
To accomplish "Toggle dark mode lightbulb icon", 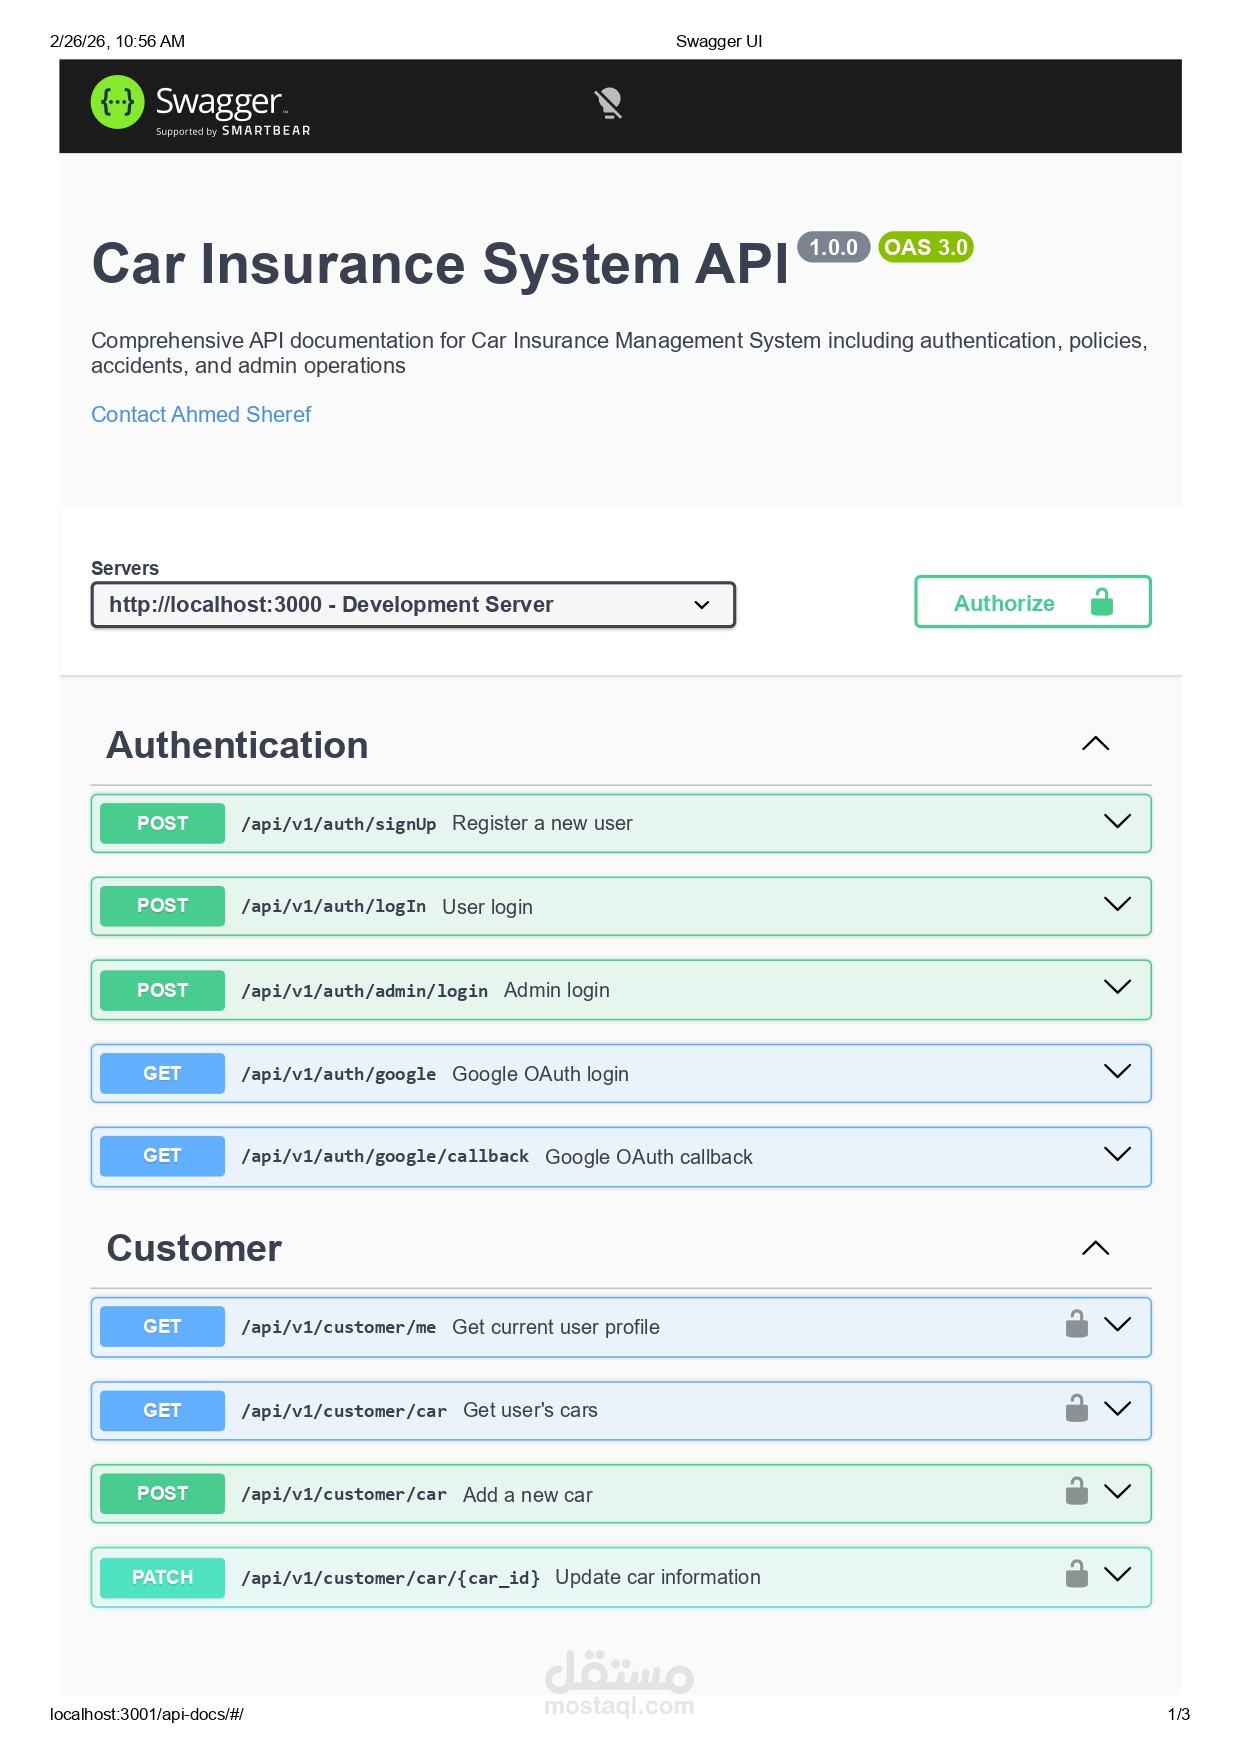I will (608, 103).
